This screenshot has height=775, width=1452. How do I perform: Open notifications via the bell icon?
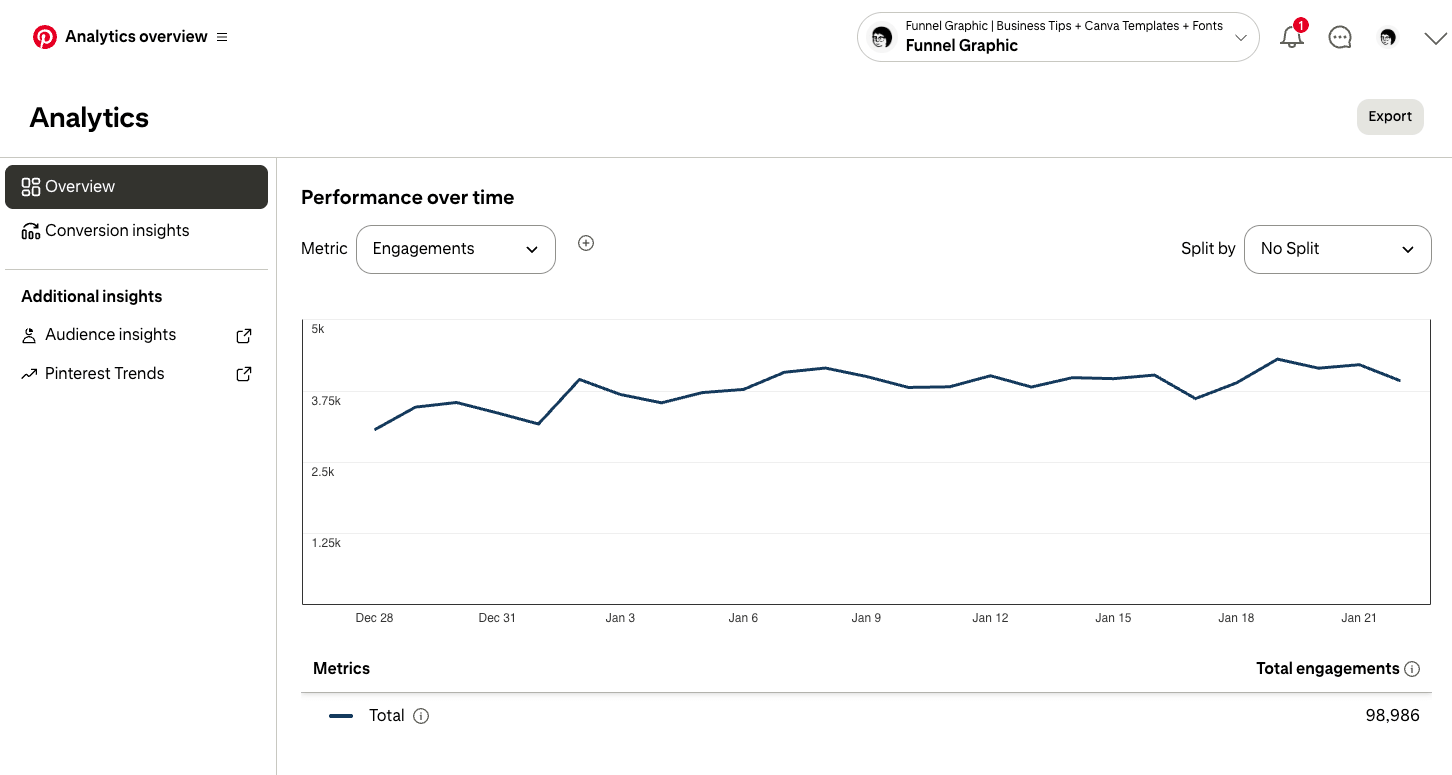[1291, 37]
